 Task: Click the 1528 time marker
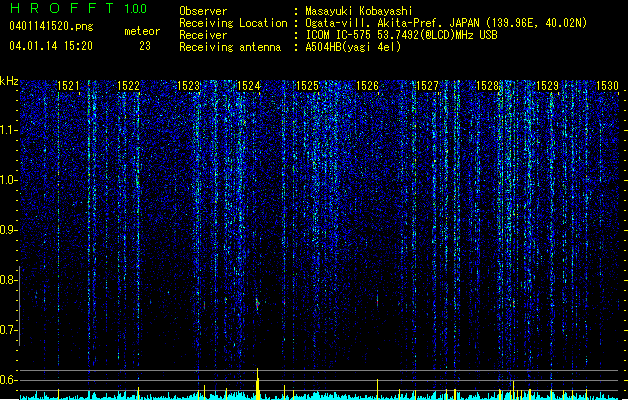coord(487,86)
